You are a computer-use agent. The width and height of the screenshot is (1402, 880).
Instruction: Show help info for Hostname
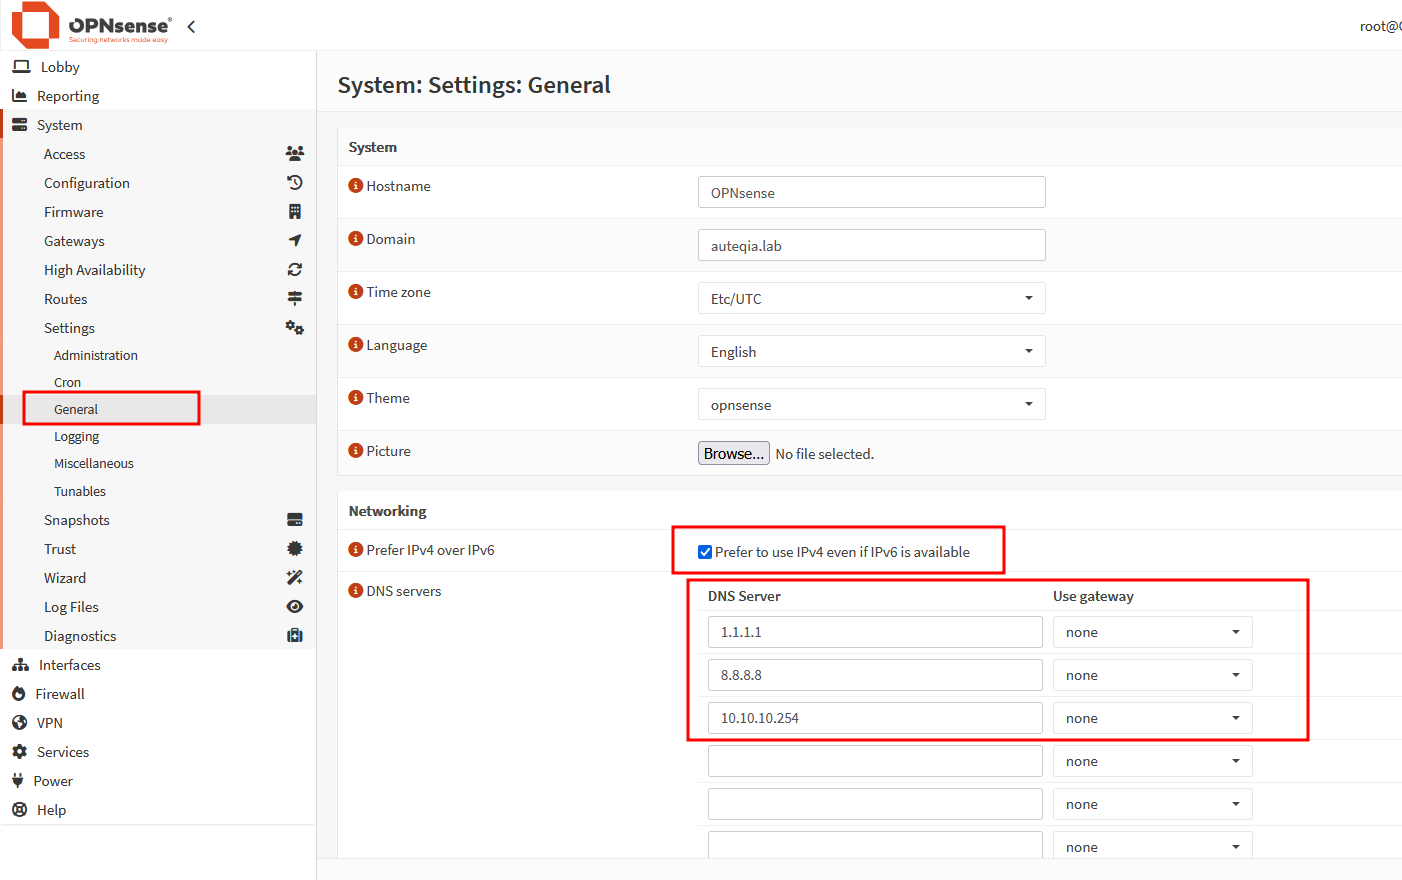click(355, 186)
